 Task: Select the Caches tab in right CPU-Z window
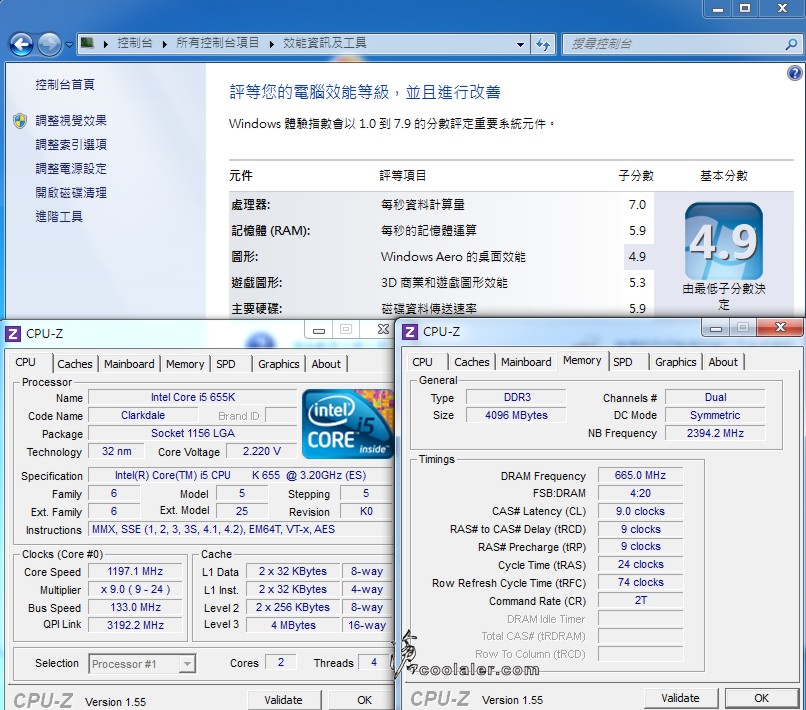[x=471, y=362]
